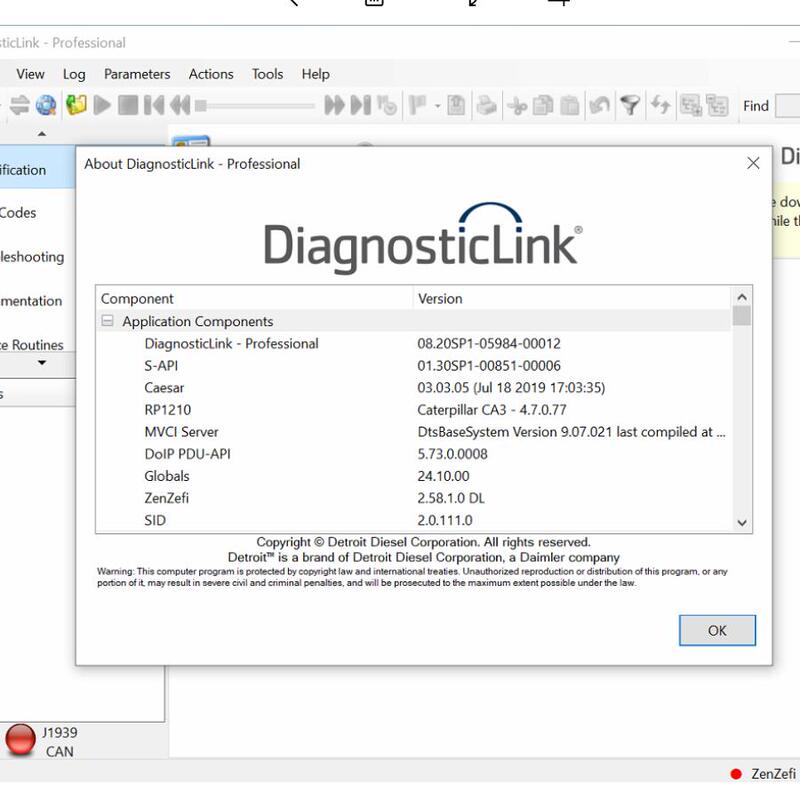This screenshot has height=800, width=800.
Task: Select the DiagnosticLink - Professional component row
Action: point(413,343)
